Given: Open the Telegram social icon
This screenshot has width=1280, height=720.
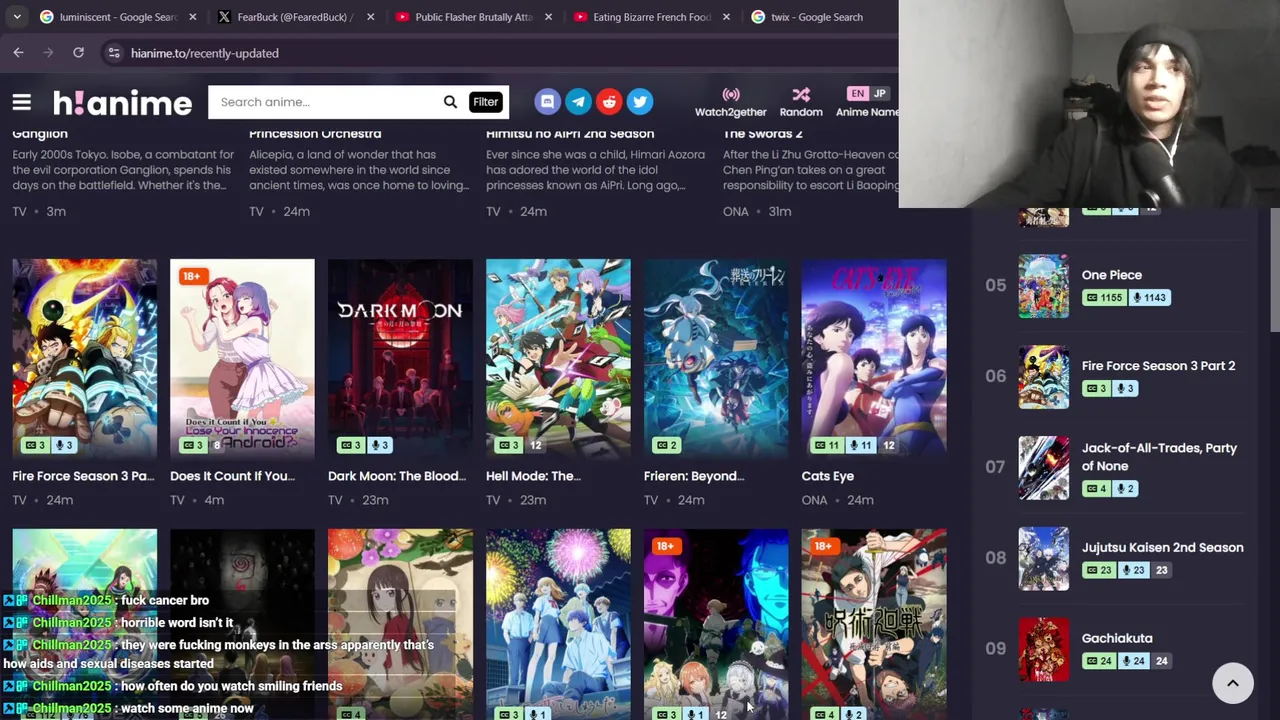Looking at the screenshot, I should (578, 101).
